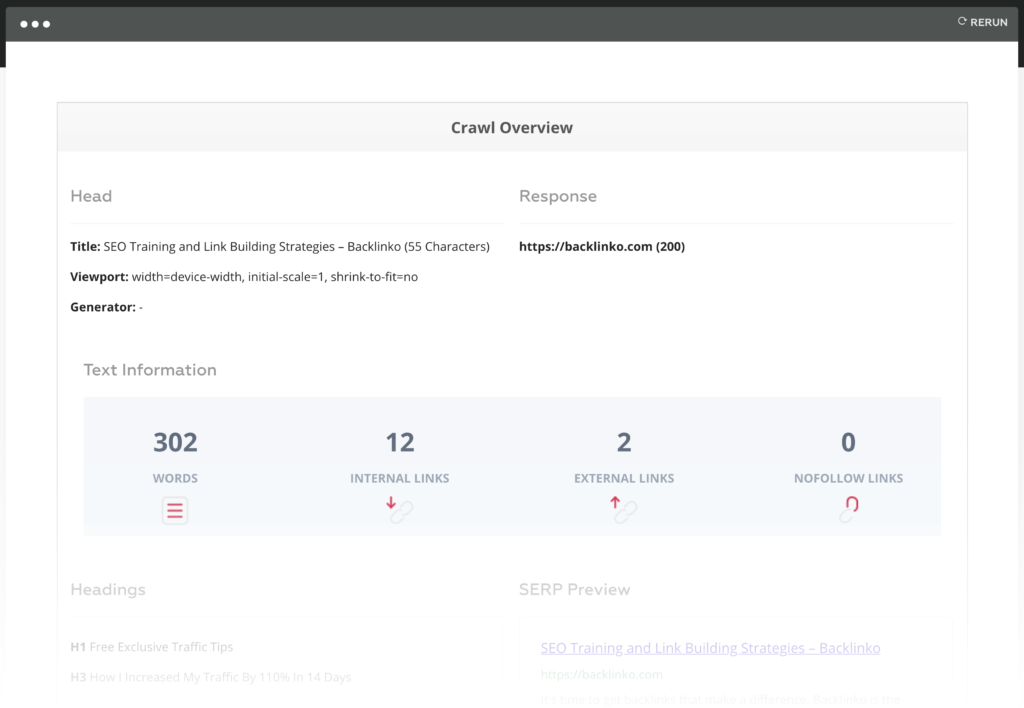
Task: Select the page Title text line
Action: tap(280, 247)
